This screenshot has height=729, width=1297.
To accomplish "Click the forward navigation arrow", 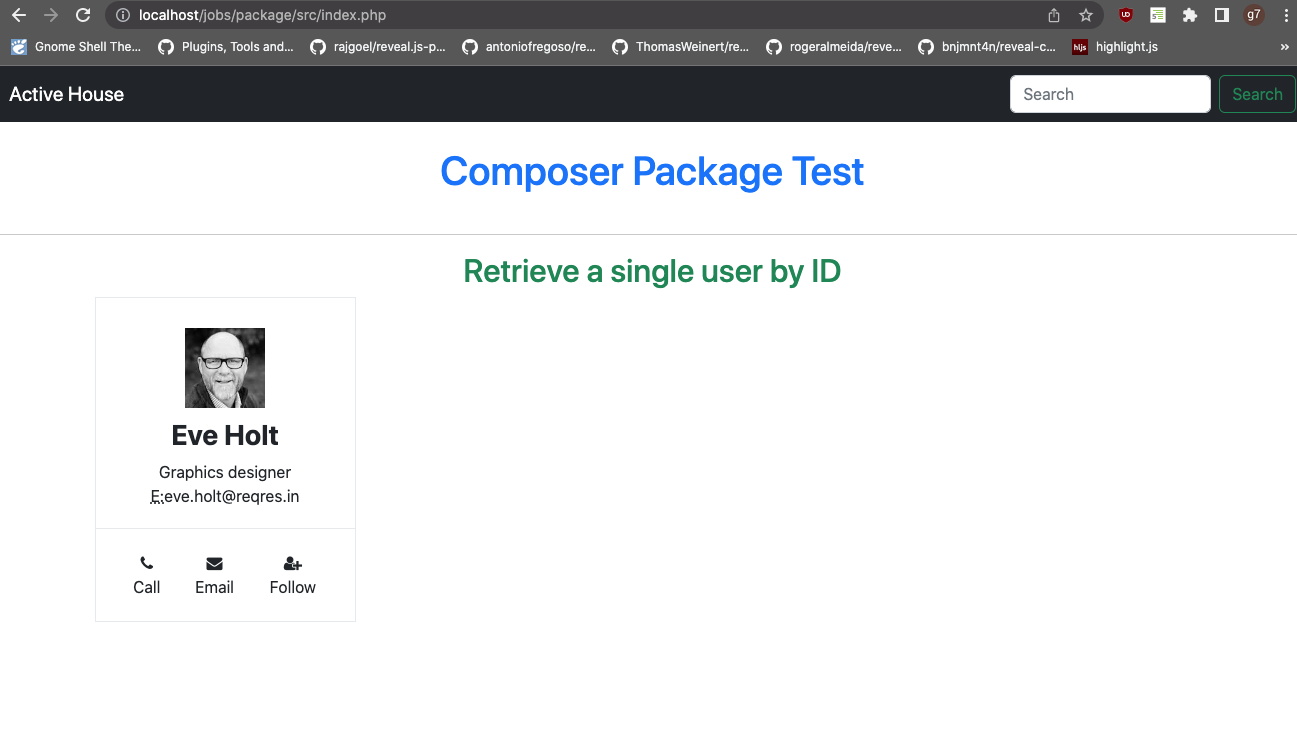I will [x=50, y=15].
